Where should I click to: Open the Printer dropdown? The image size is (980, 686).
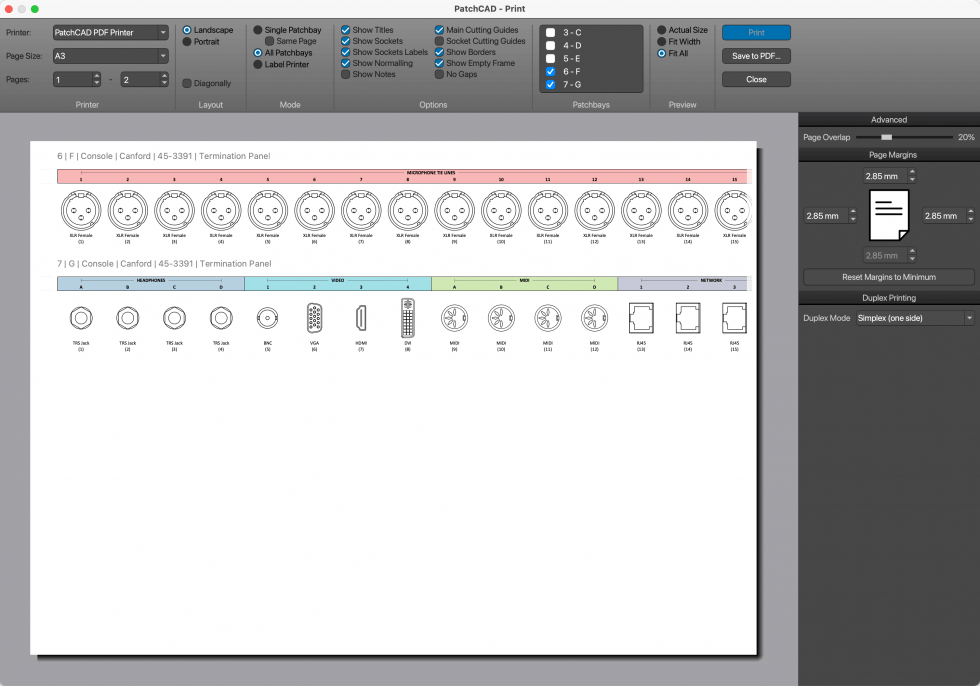(x=111, y=32)
